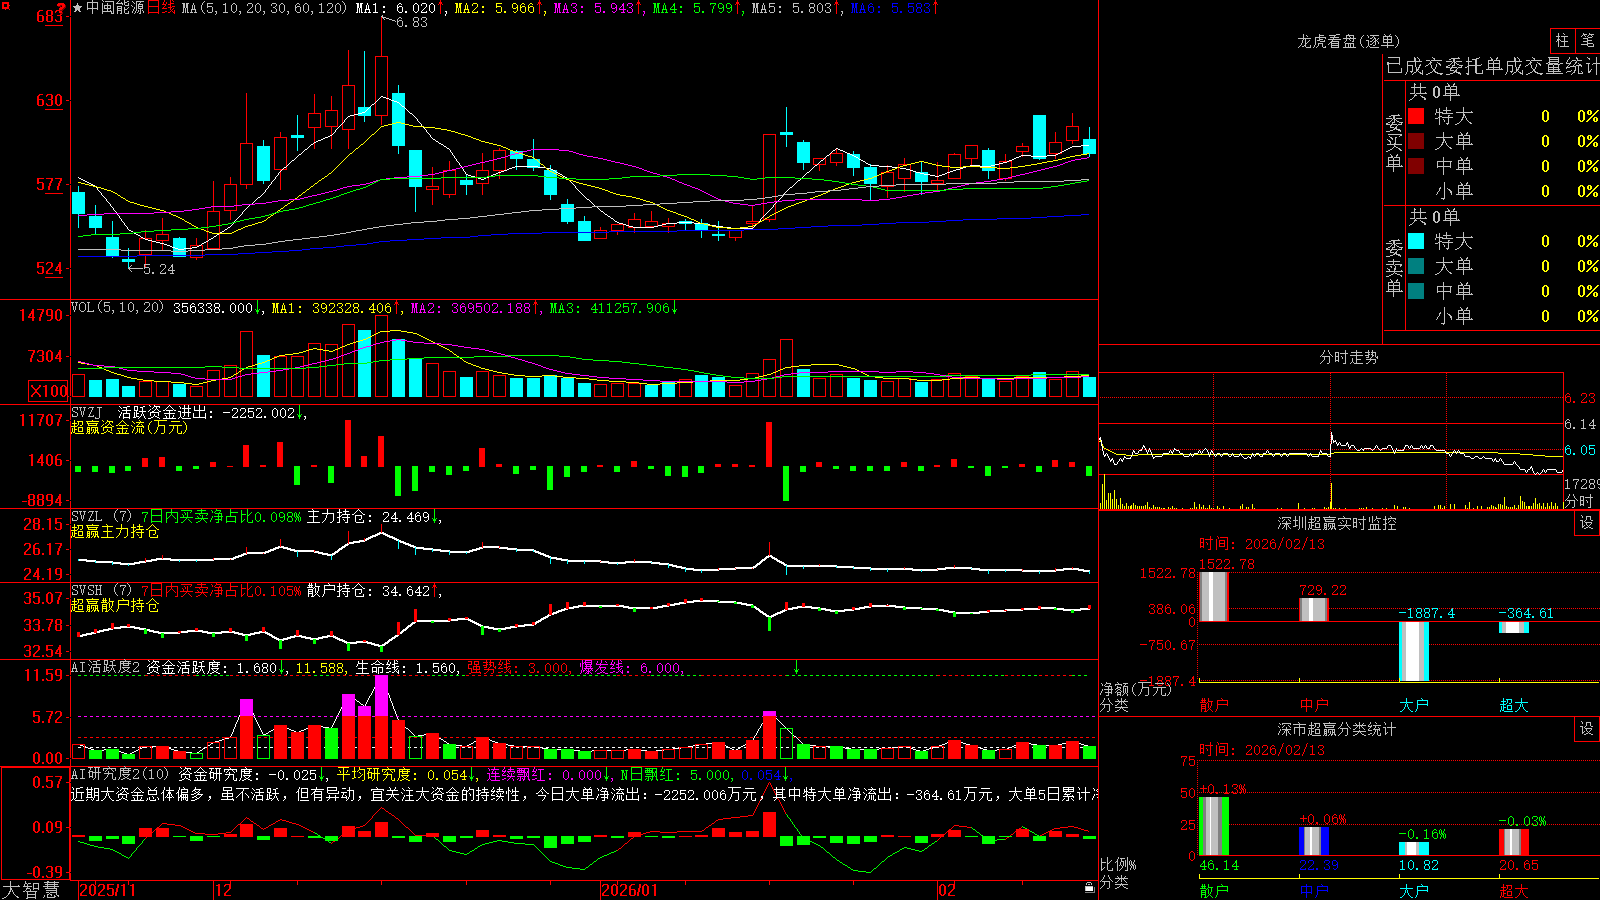Image resolution: width=1600 pixels, height=900 pixels.
Task: Click the SVSH 散户持仓 indicator label
Action: point(101,591)
